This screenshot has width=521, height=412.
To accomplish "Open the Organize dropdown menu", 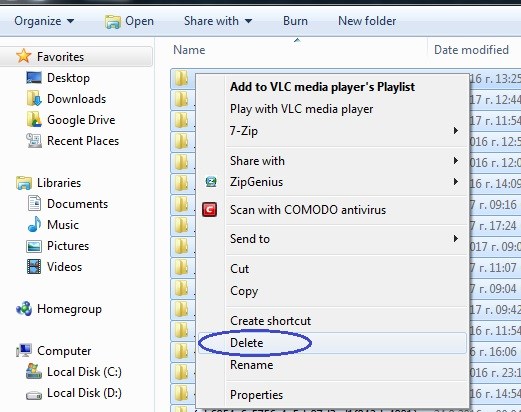I will [x=44, y=21].
